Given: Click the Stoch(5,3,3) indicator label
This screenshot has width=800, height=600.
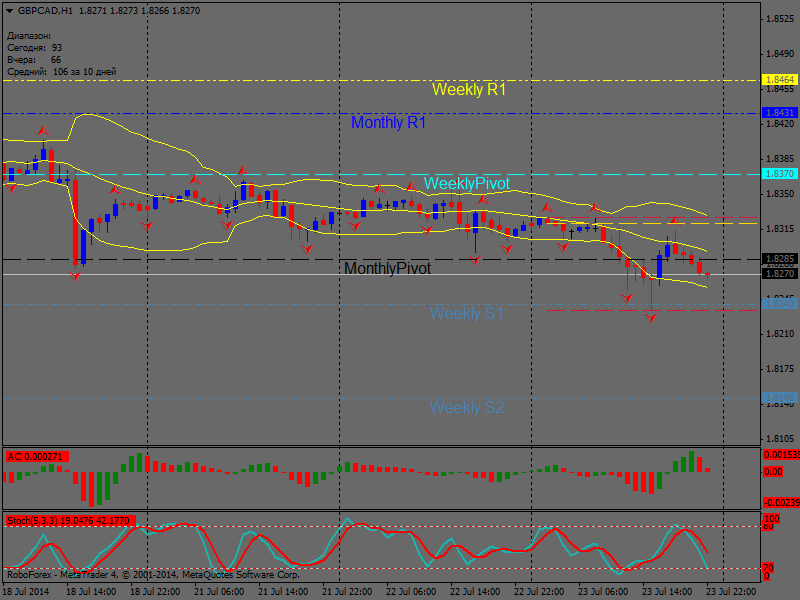Looking at the screenshot, I should point(70,521).
